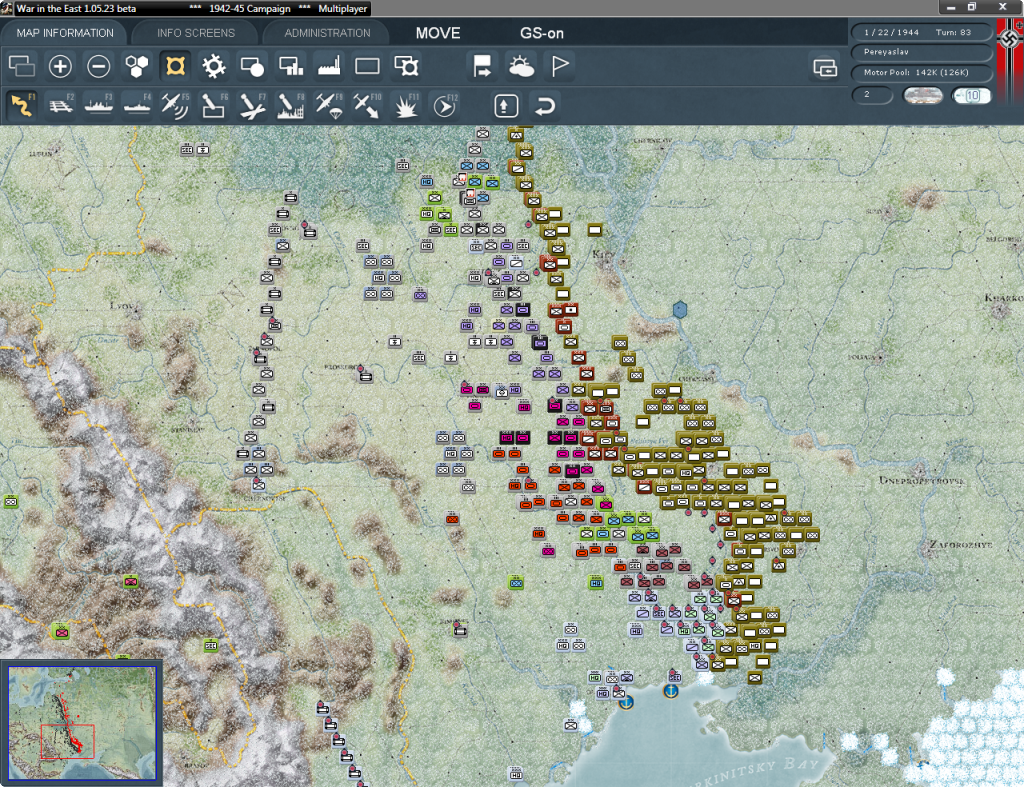Open the MAP INFORMATION tab
This screenshot has width=1024, height=787.
coord(65,33)
